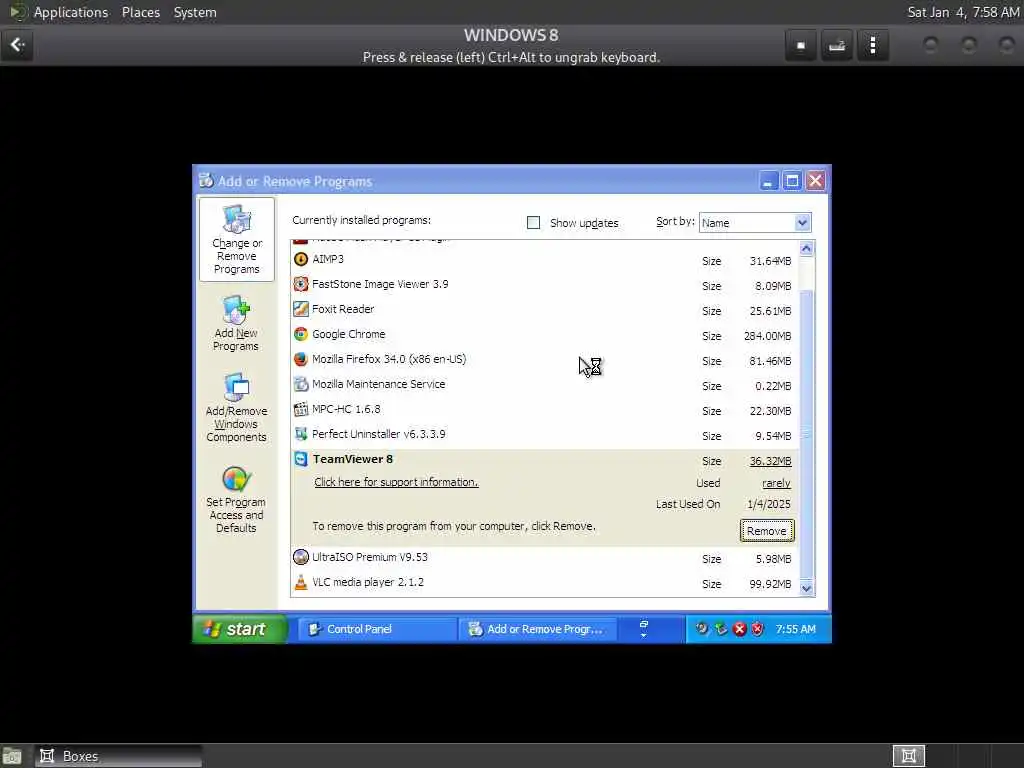Viewport: 1024px width, 768px height.
Task: Click the red X circle tray icon
Action: pos(739,629)
